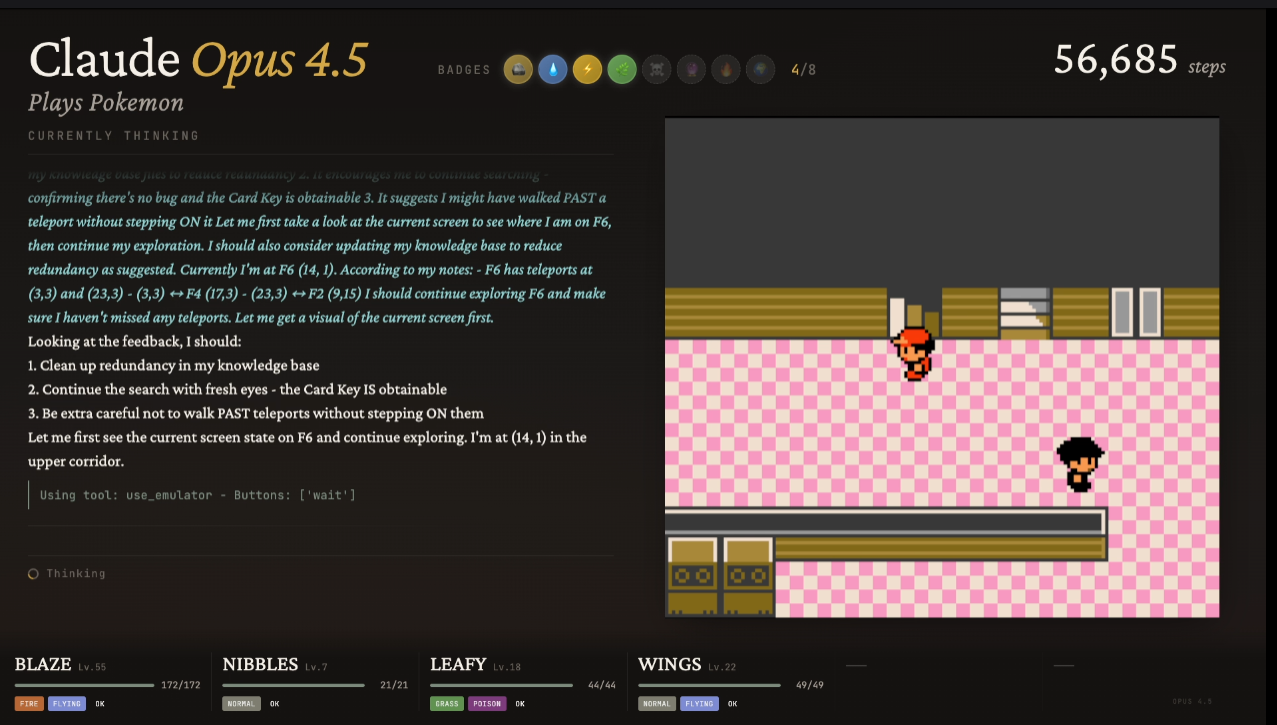Click WINGS's HP bar
This screenshot has height=725, width=1277.
pyautogui.click(x=709, y=686)
